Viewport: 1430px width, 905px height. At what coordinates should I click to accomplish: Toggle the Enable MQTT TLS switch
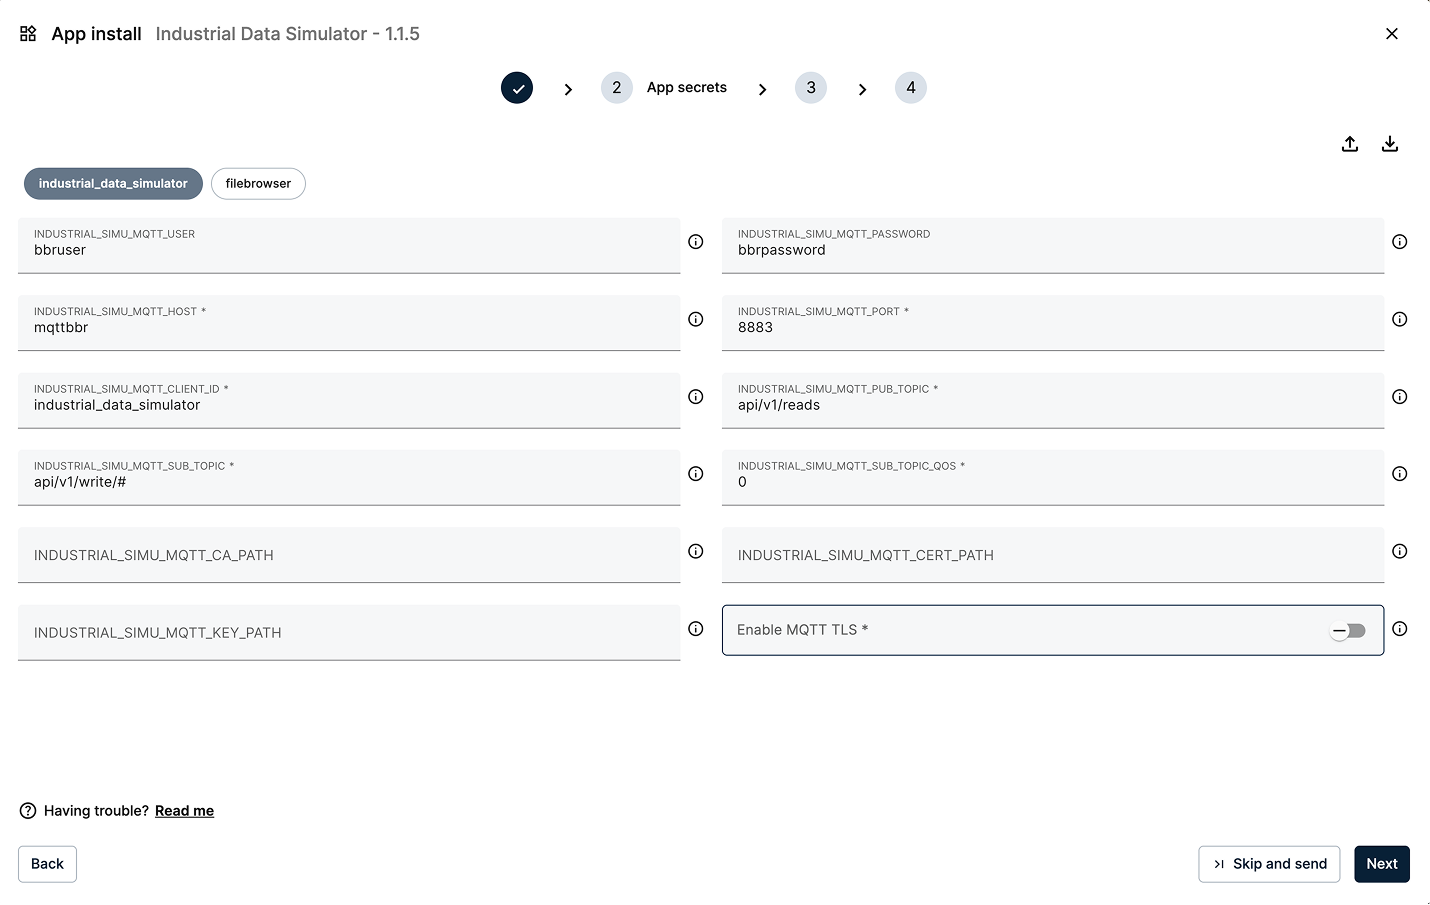(x=1347, y=631)
